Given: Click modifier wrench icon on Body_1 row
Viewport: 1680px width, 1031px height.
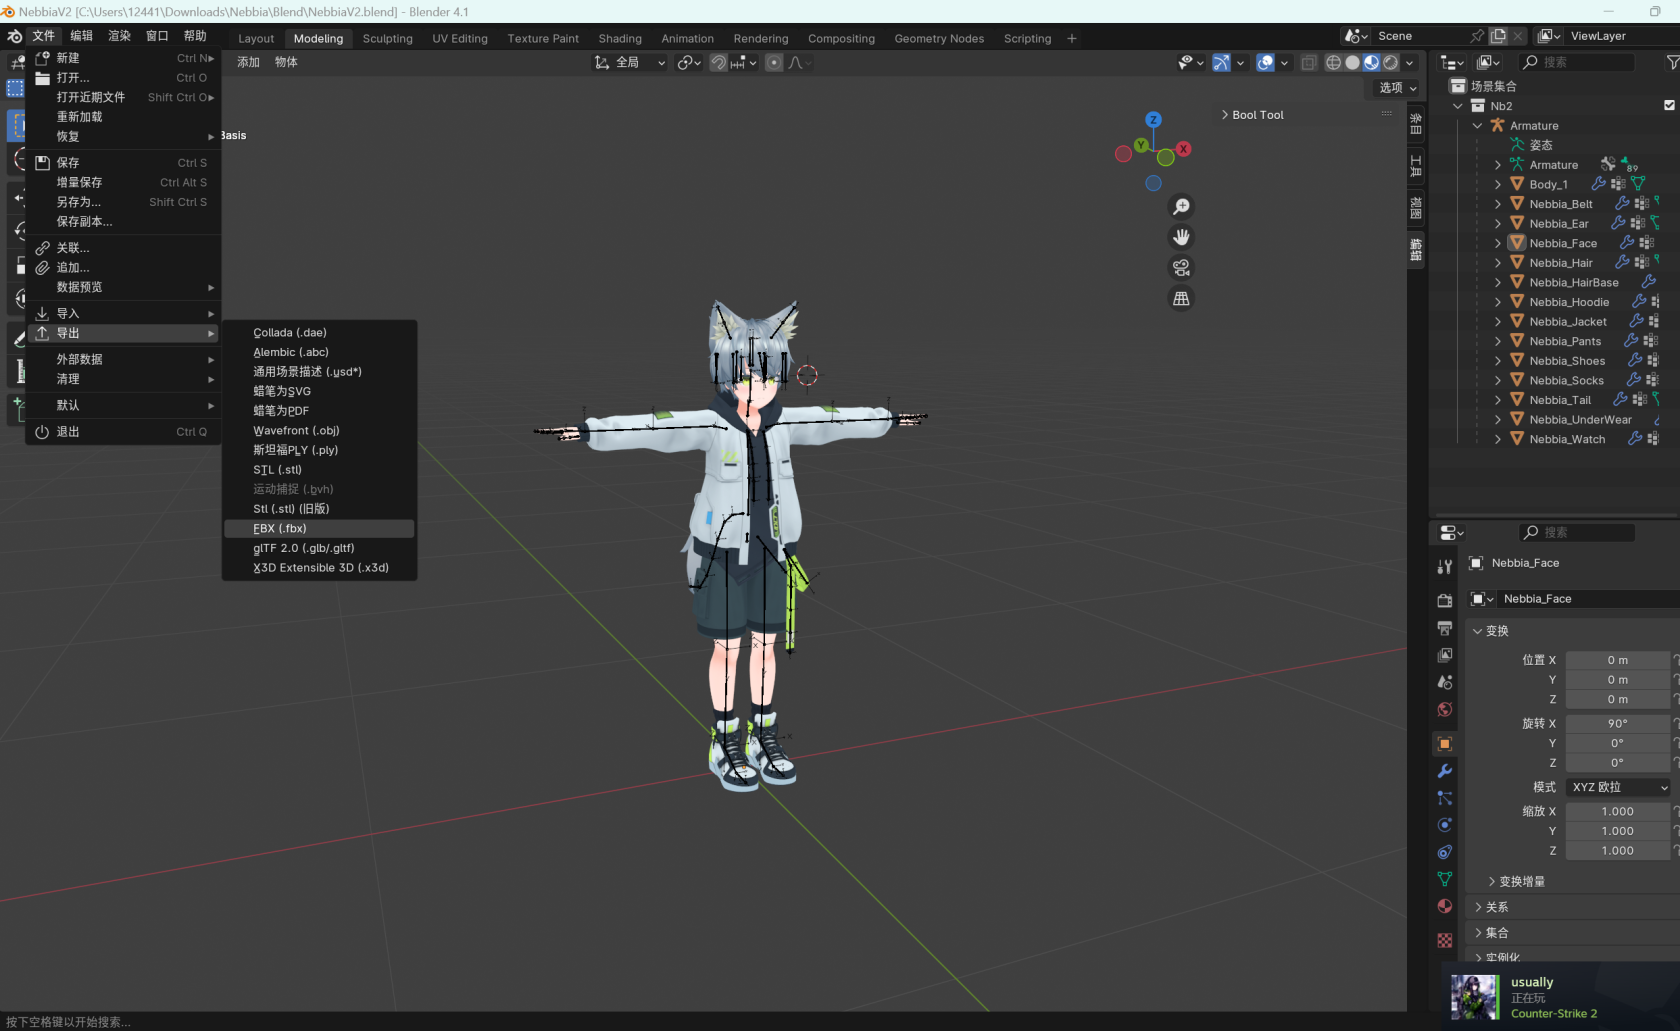Looking at the screenshot, I should (x=1598, y=184).
